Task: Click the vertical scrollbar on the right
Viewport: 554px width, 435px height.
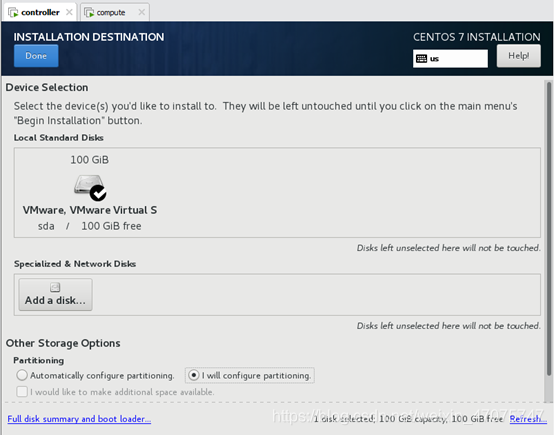Action: (549, 229)
